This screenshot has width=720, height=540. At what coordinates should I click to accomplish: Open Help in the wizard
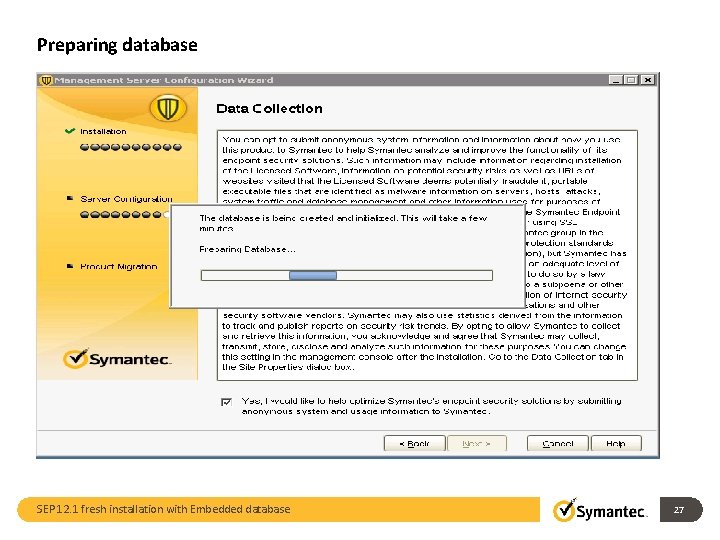click(x=616, y=444)
